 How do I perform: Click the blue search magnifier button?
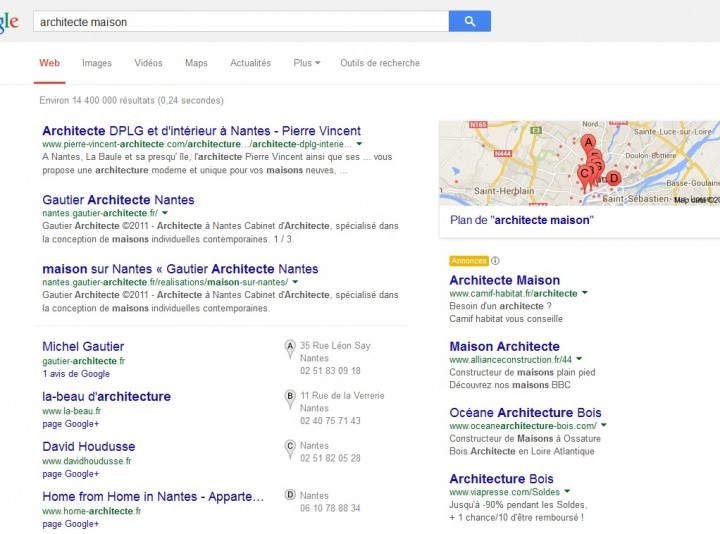[x=469, y=21]
